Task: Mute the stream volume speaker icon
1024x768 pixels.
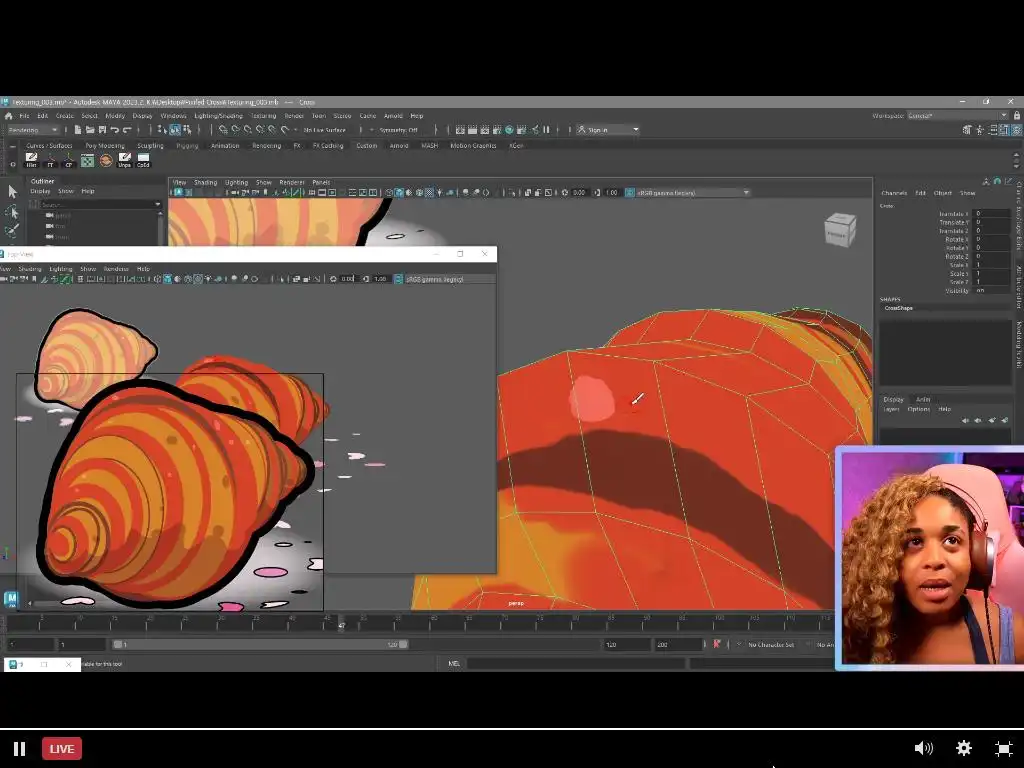Action: (x=923, y=748)
